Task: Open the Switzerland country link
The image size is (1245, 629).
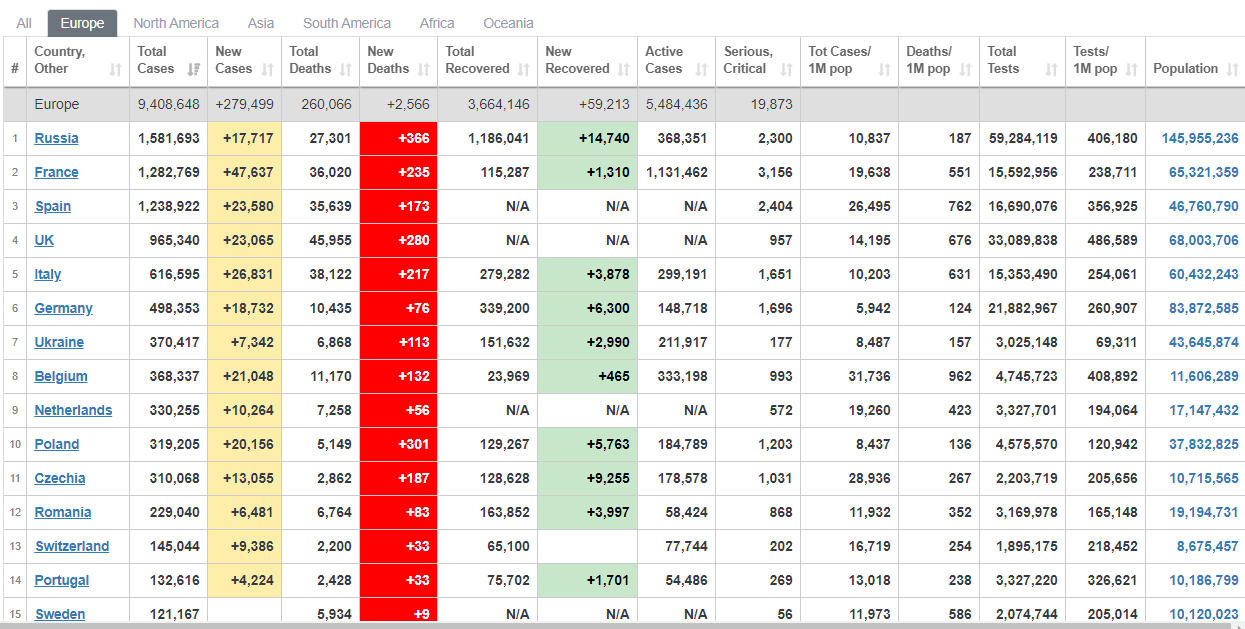Action: [x=72, y=546]
